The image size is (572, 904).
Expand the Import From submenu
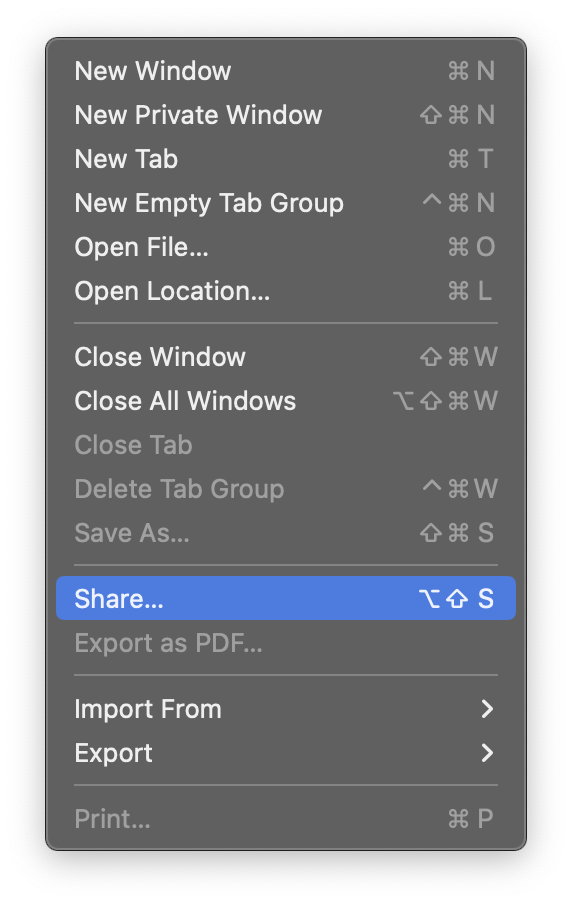tap(285, 709)
